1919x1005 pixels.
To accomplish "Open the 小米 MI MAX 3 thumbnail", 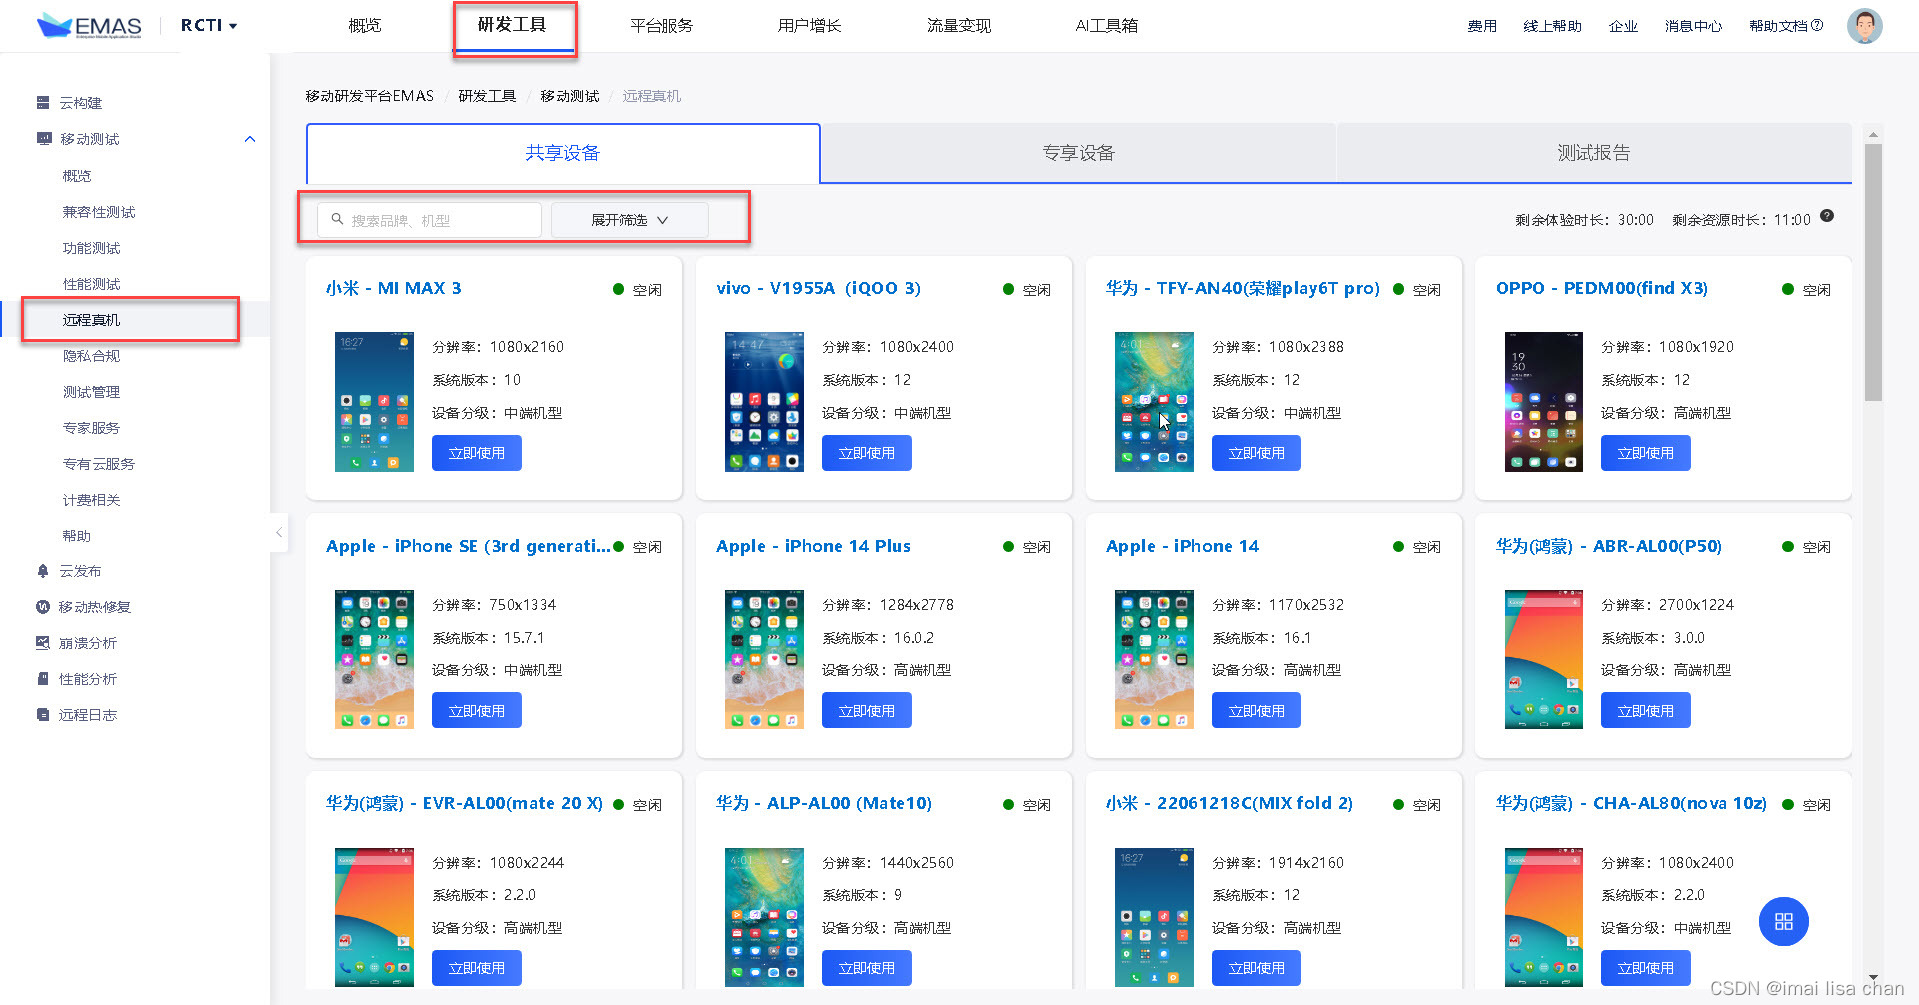I will point(374,402).
